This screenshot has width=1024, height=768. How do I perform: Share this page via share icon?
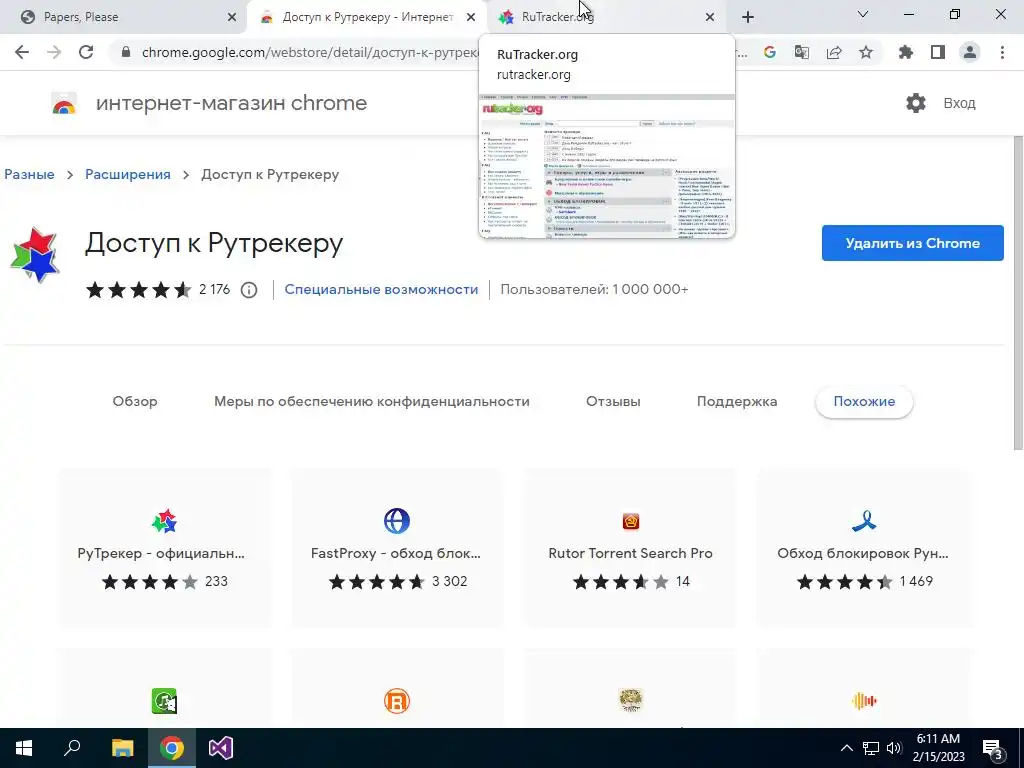[x=834, y=52]
